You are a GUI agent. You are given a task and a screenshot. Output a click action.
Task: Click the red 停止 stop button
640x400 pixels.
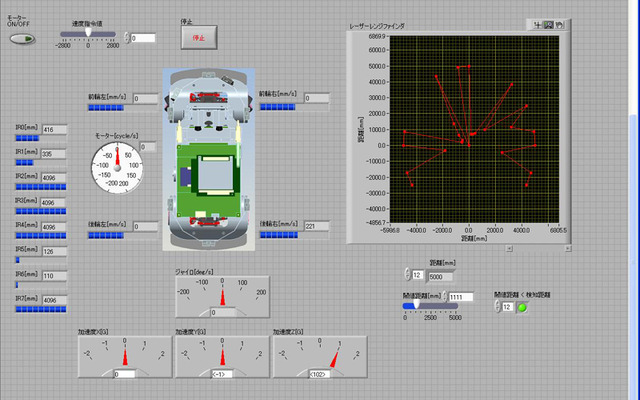199,38
